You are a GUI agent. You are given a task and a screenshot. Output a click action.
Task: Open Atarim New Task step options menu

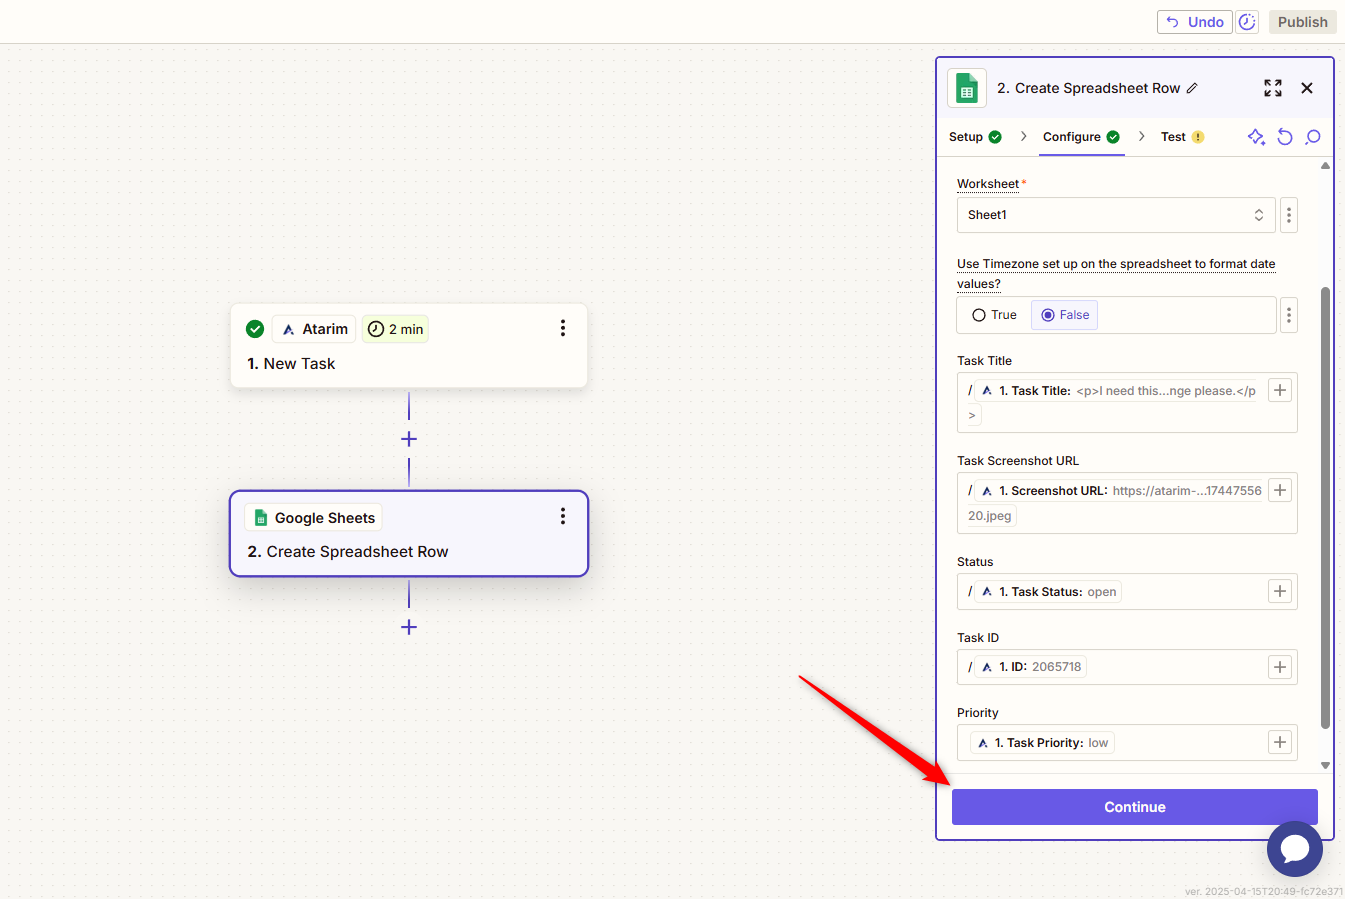(x=563, y=328)
